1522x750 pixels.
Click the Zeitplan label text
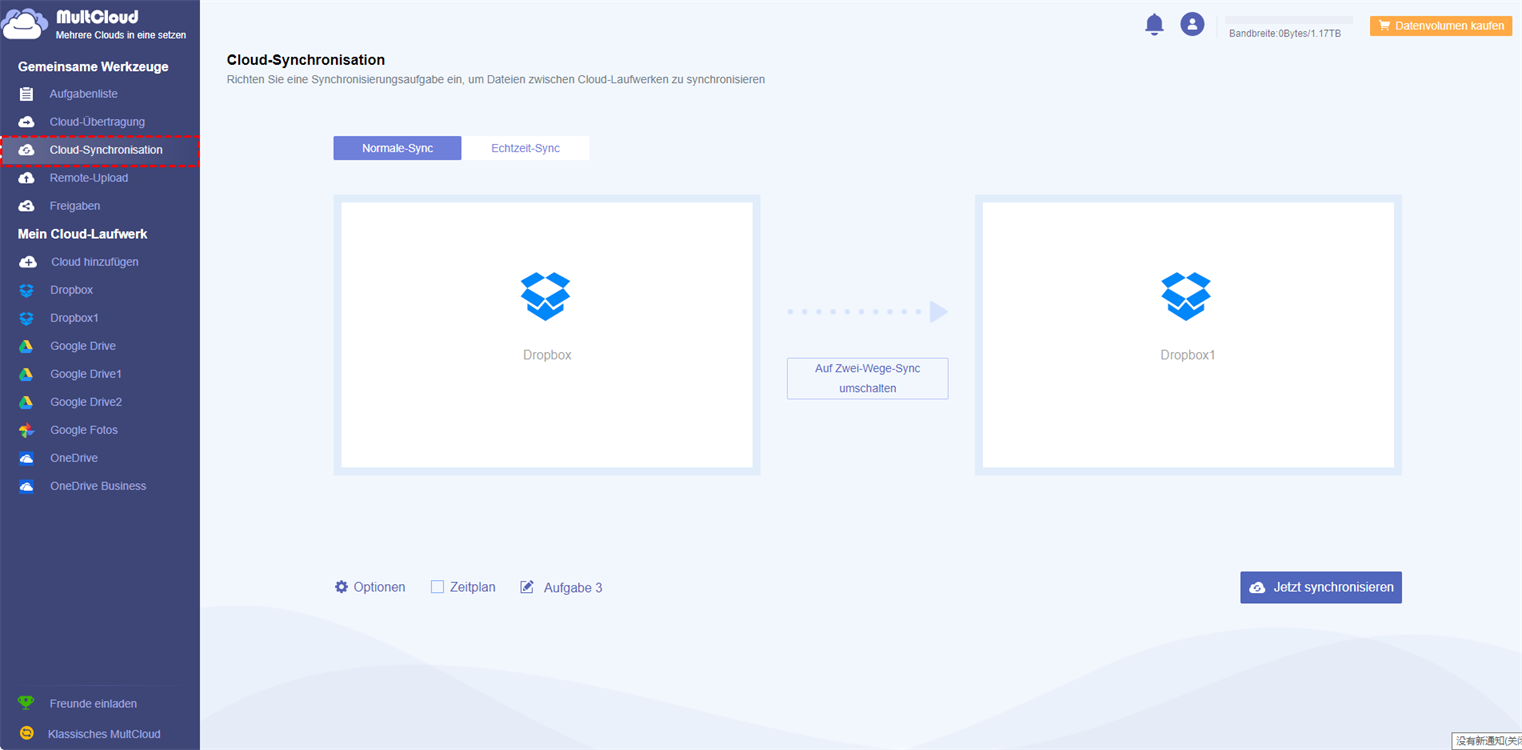473,587
